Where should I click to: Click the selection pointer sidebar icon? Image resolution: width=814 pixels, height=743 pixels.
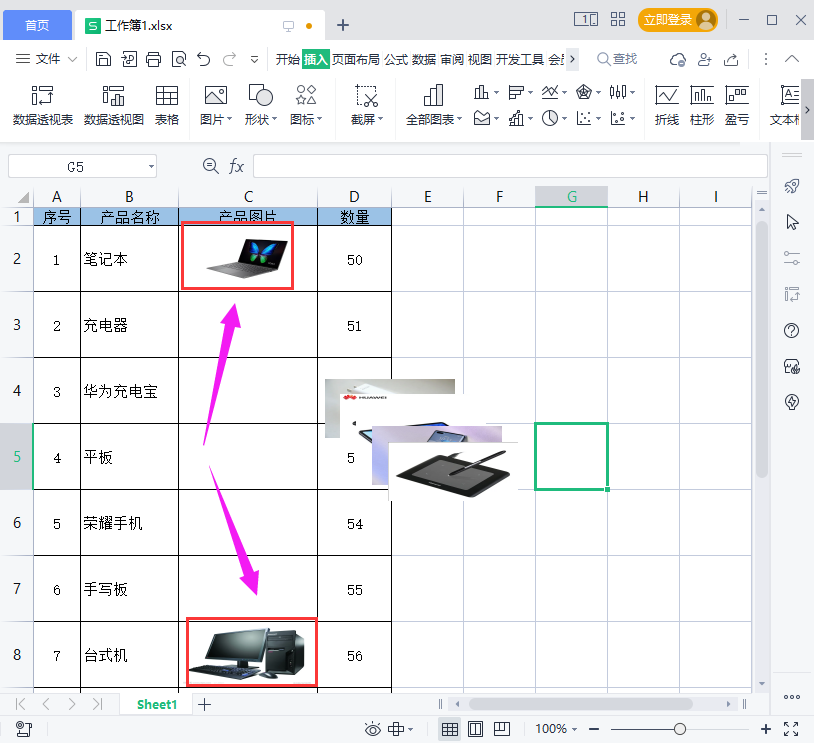(x=792, y=222)
